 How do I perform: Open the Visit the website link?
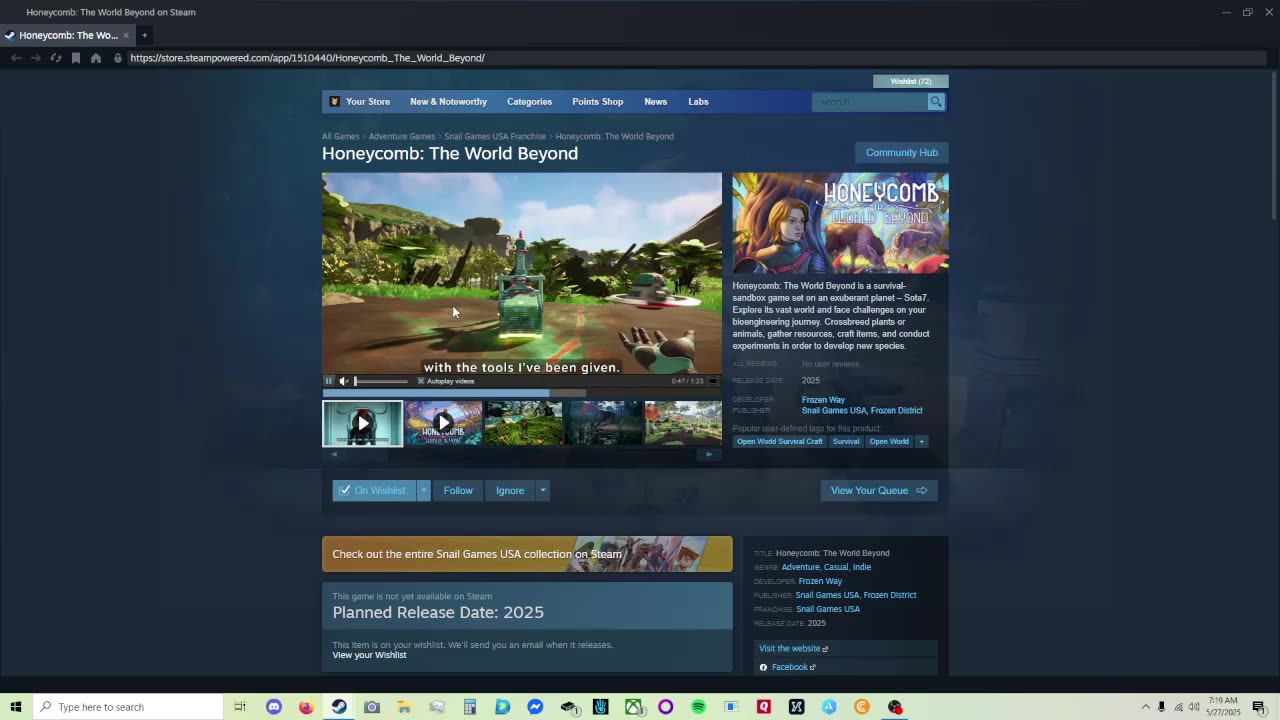point(793,648)
